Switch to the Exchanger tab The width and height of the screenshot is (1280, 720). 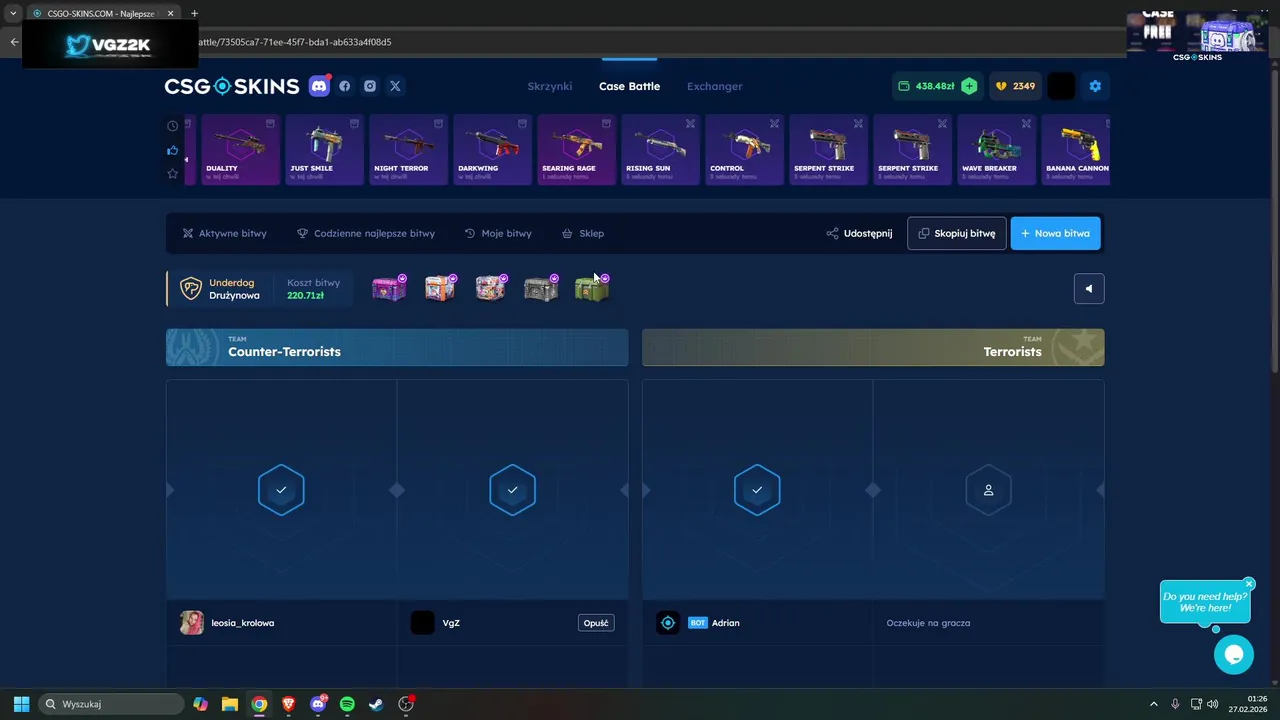[x=715, y=86]
